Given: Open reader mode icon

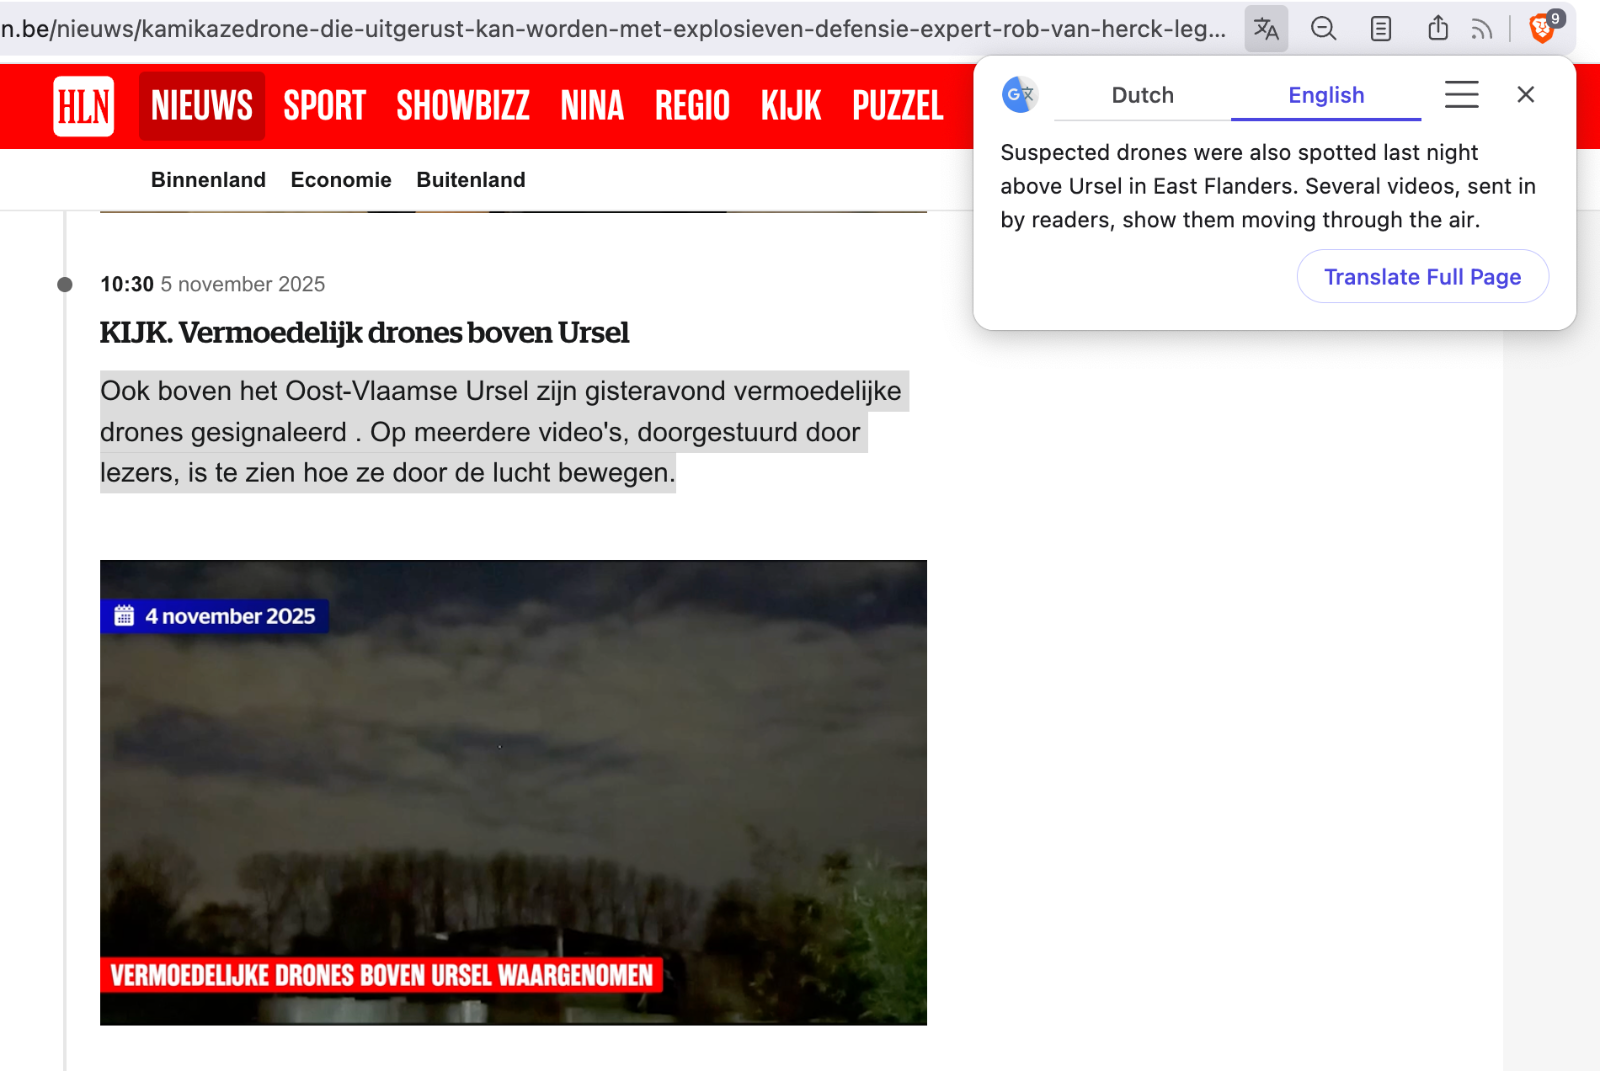Looking at the screenshot, I should tap(1381, 29).
